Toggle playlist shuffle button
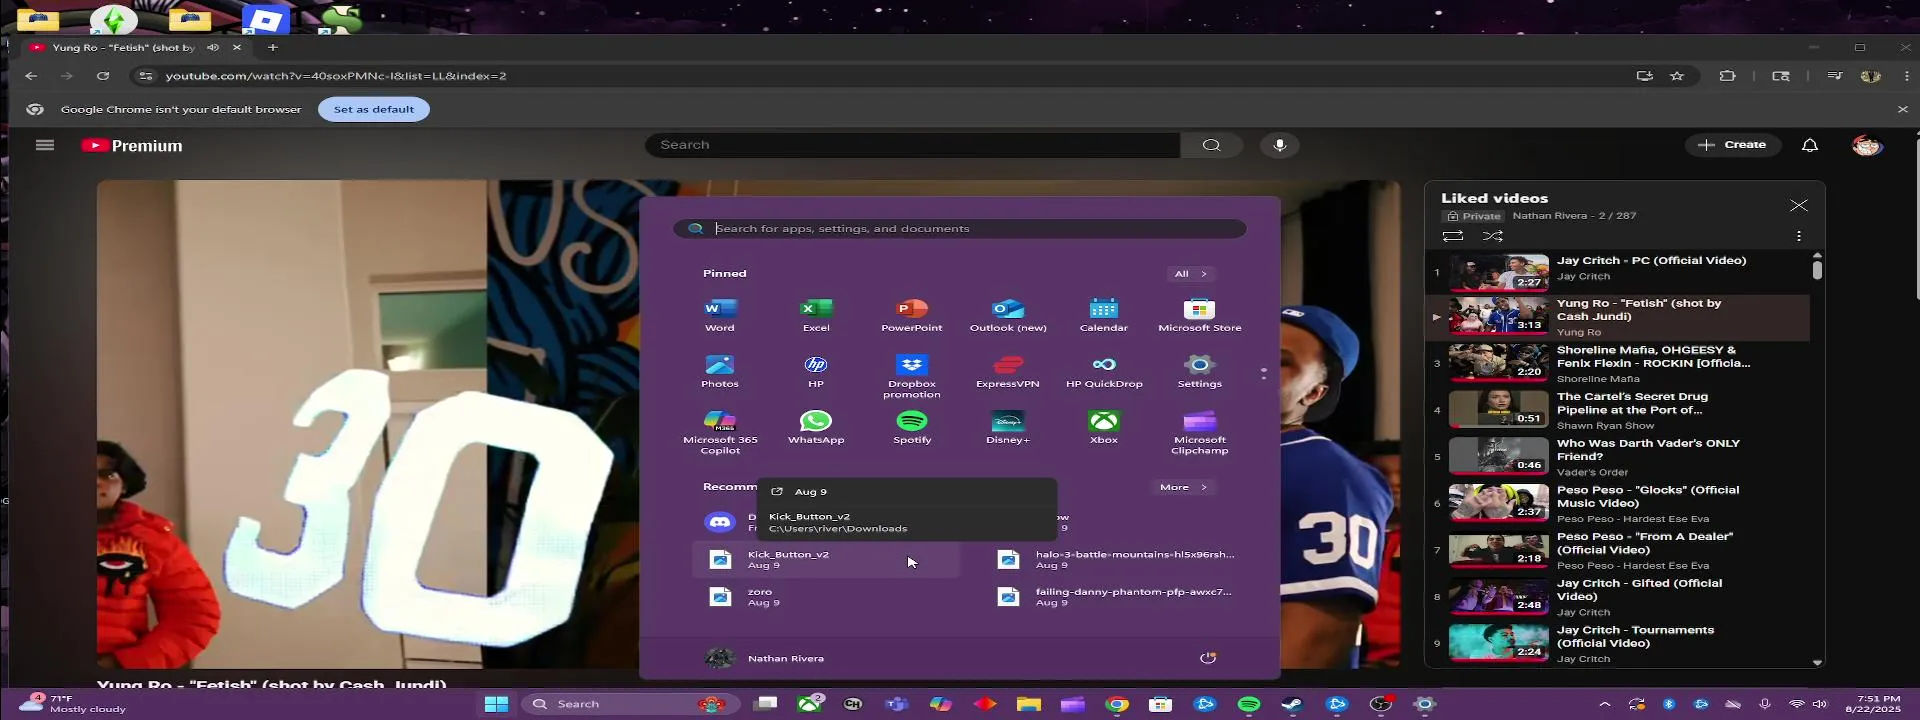The image size is (1920, 720). (x=1493, y=236)
